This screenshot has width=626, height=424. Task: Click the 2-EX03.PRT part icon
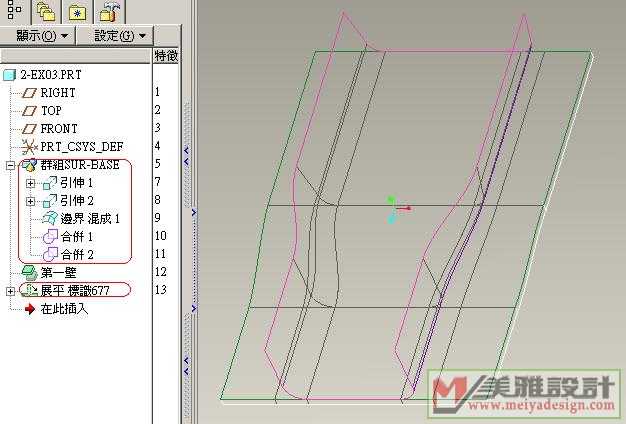pyautogui.click(x=9, y=75)
